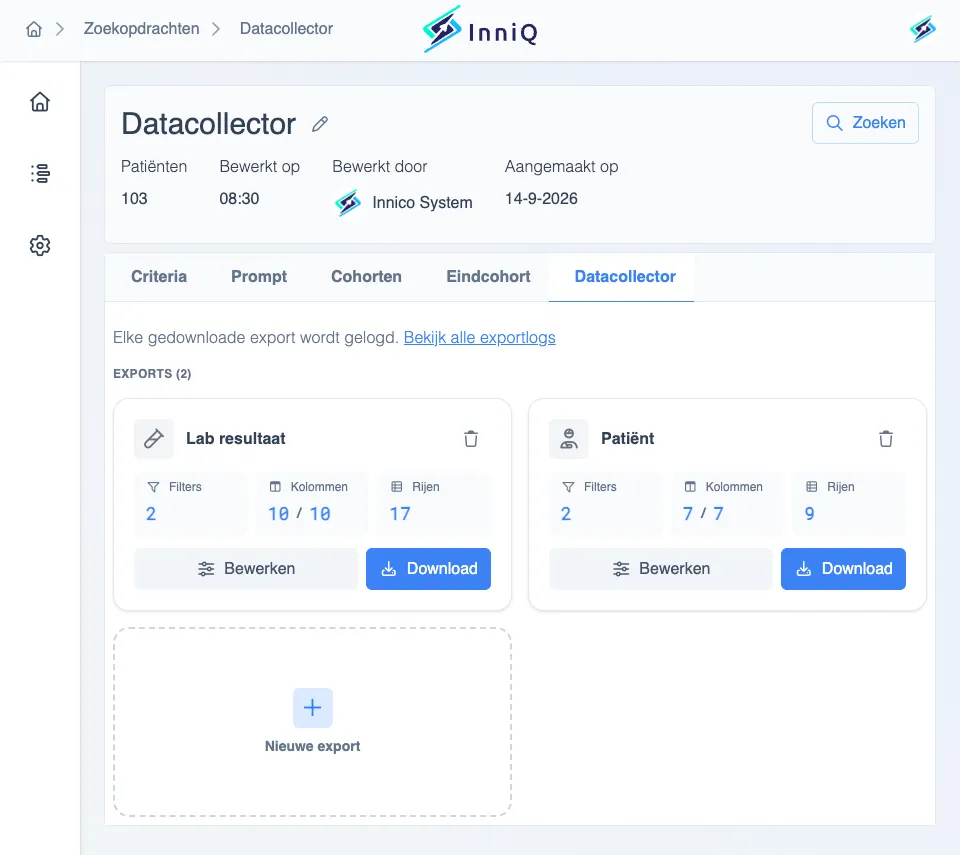Open the Eindcohort tab
The image size is (960, 855).
489,277
